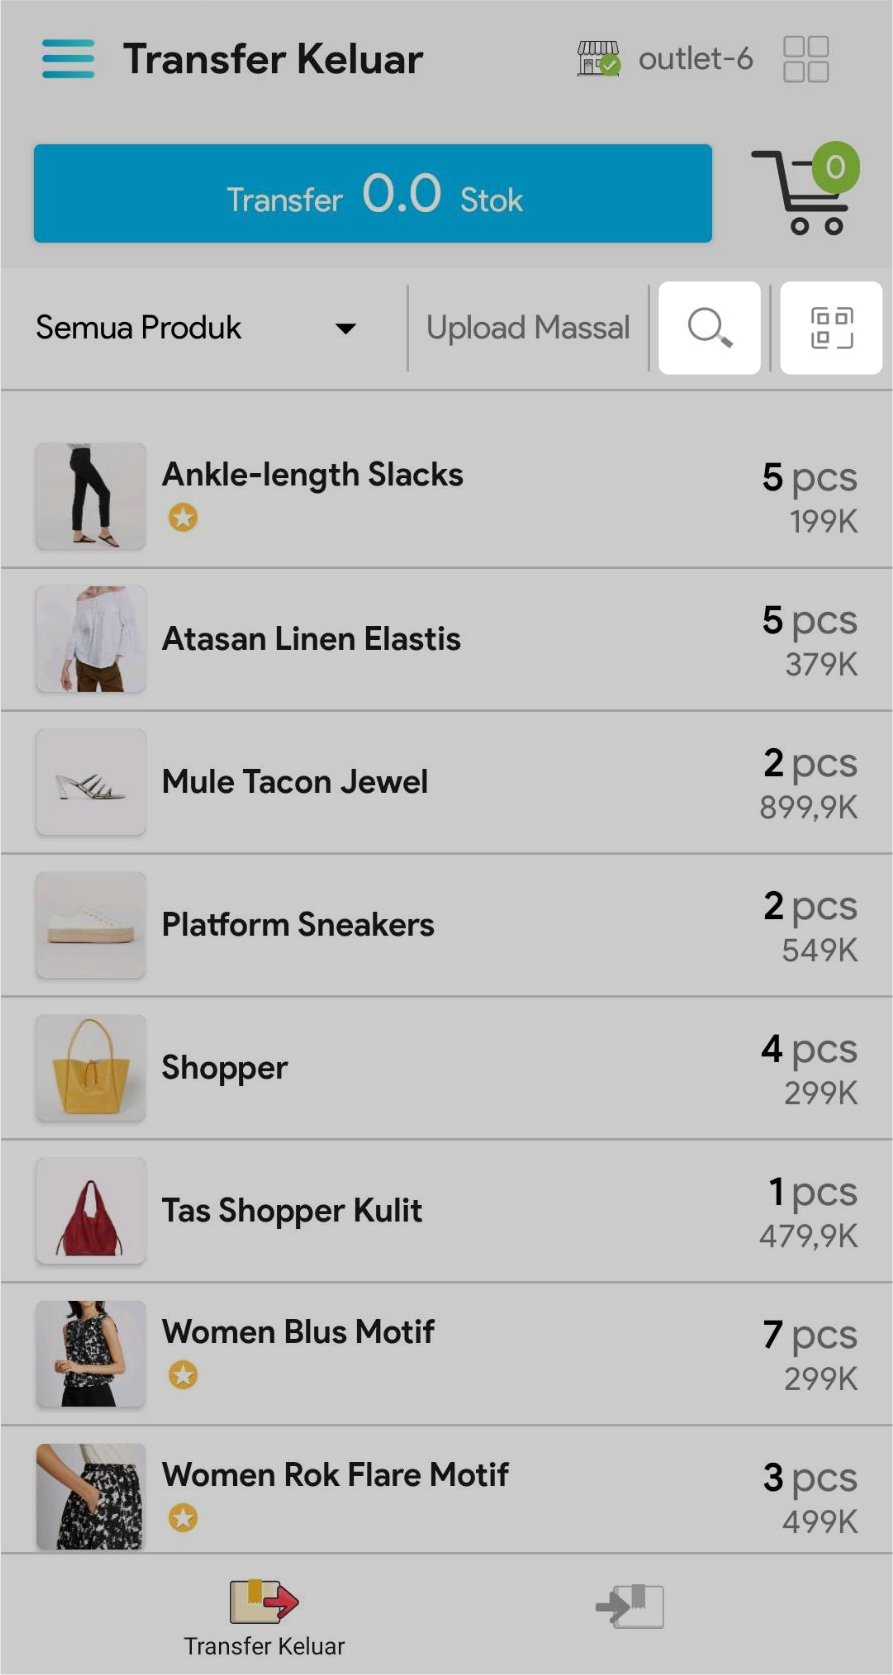Pick the Atasan Linen Elastis product
Screen dimensions: 893x1675
446,639
